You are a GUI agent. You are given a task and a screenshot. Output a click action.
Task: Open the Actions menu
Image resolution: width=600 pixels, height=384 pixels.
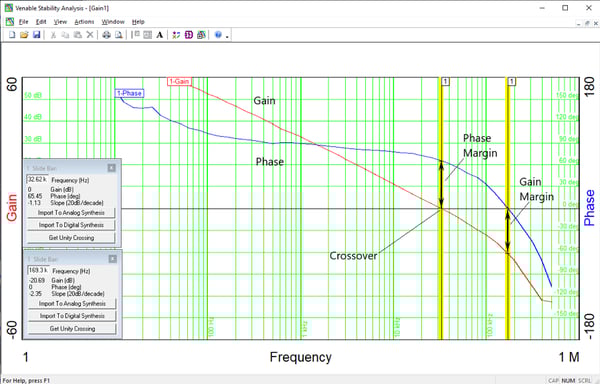(84, 22)
